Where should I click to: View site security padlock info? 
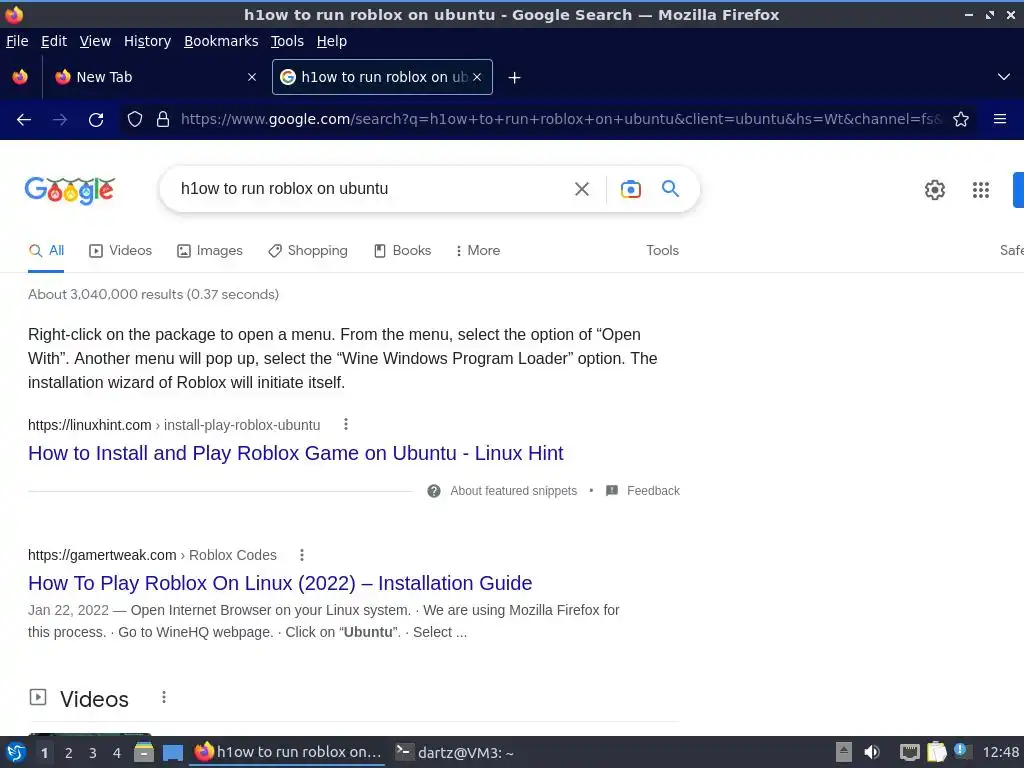point(163,119)
